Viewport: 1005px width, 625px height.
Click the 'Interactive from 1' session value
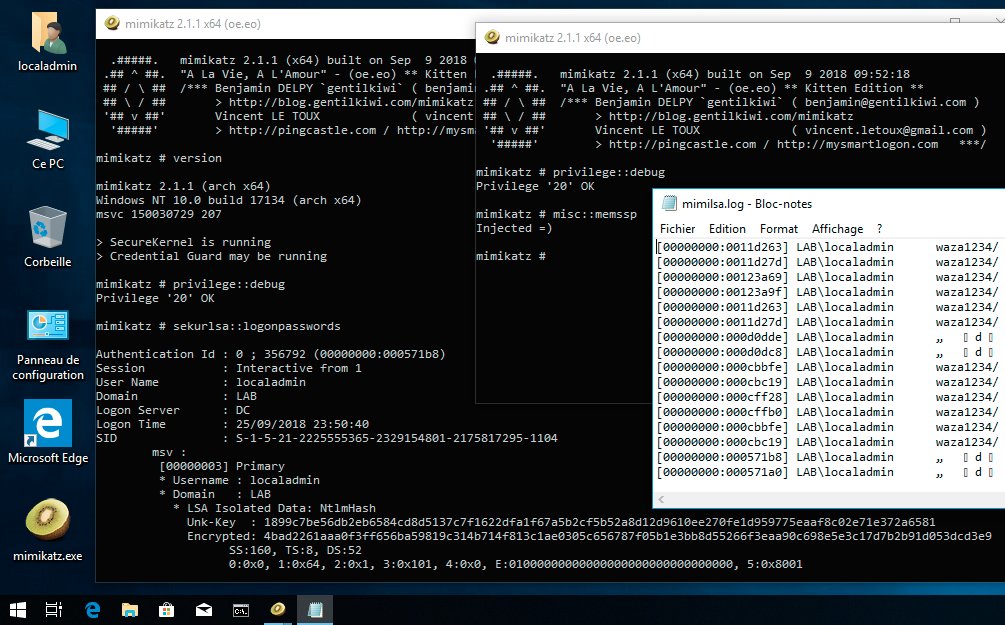tap(299, 368)
